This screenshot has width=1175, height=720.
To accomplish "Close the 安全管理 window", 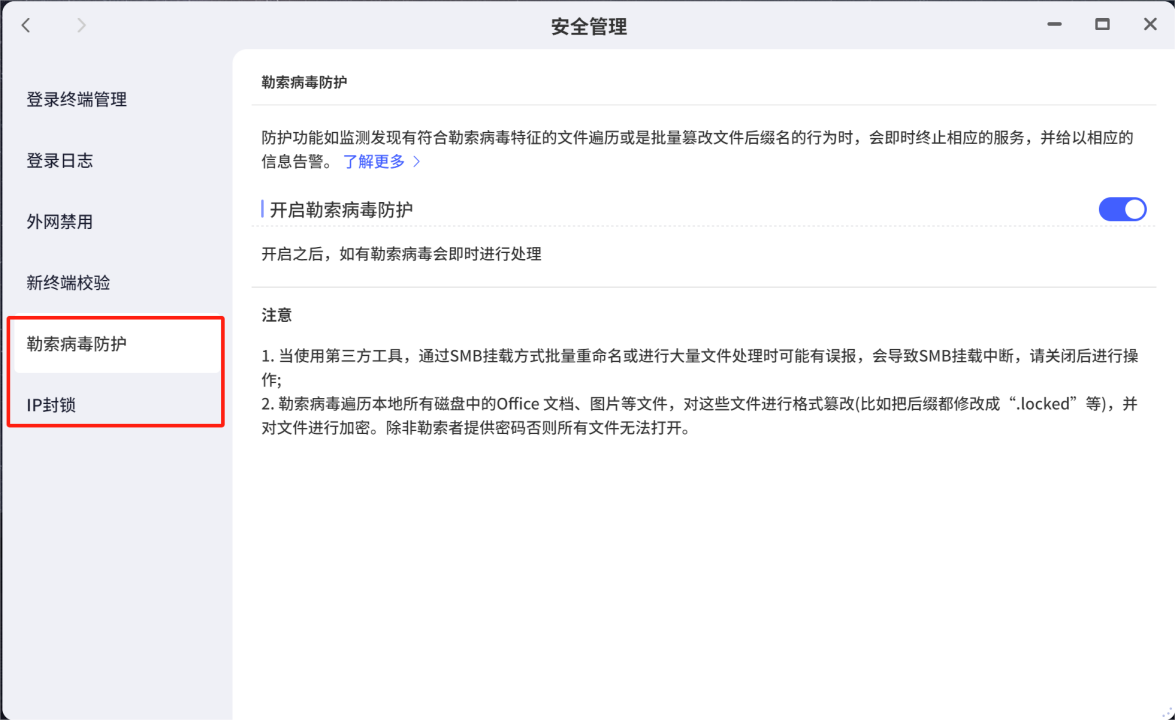I will click(x=1150, y=25).
